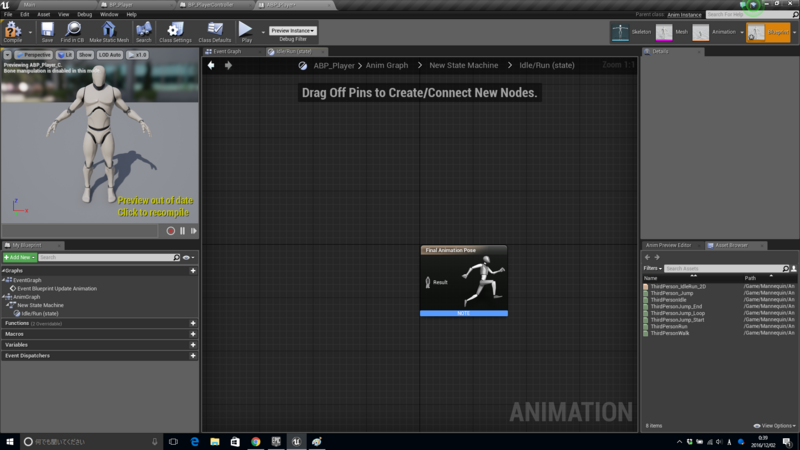
Task: Go forward in graph navigation history
Action: 228,65
